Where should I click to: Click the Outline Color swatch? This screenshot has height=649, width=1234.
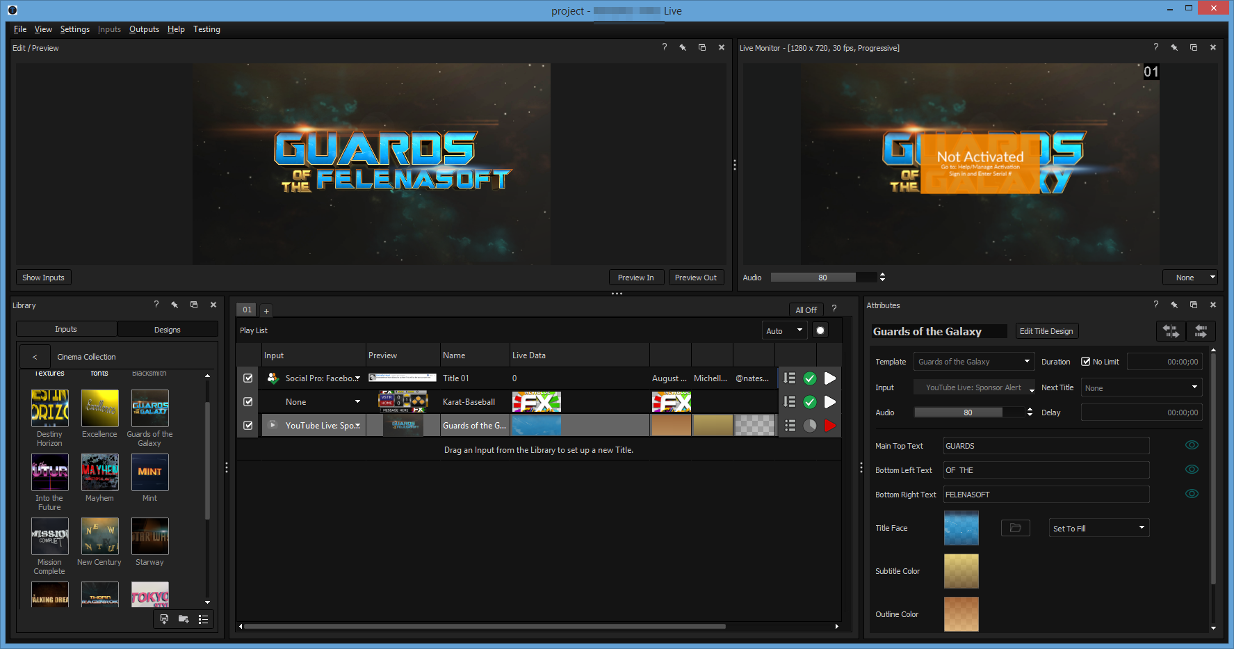tap(961, 614)
